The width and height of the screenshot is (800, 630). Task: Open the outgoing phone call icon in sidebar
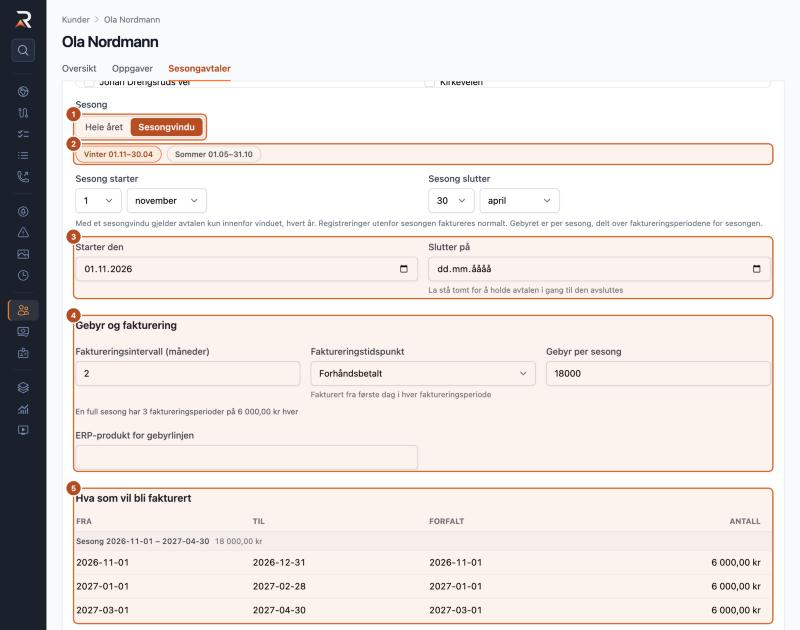coord(23,177)
